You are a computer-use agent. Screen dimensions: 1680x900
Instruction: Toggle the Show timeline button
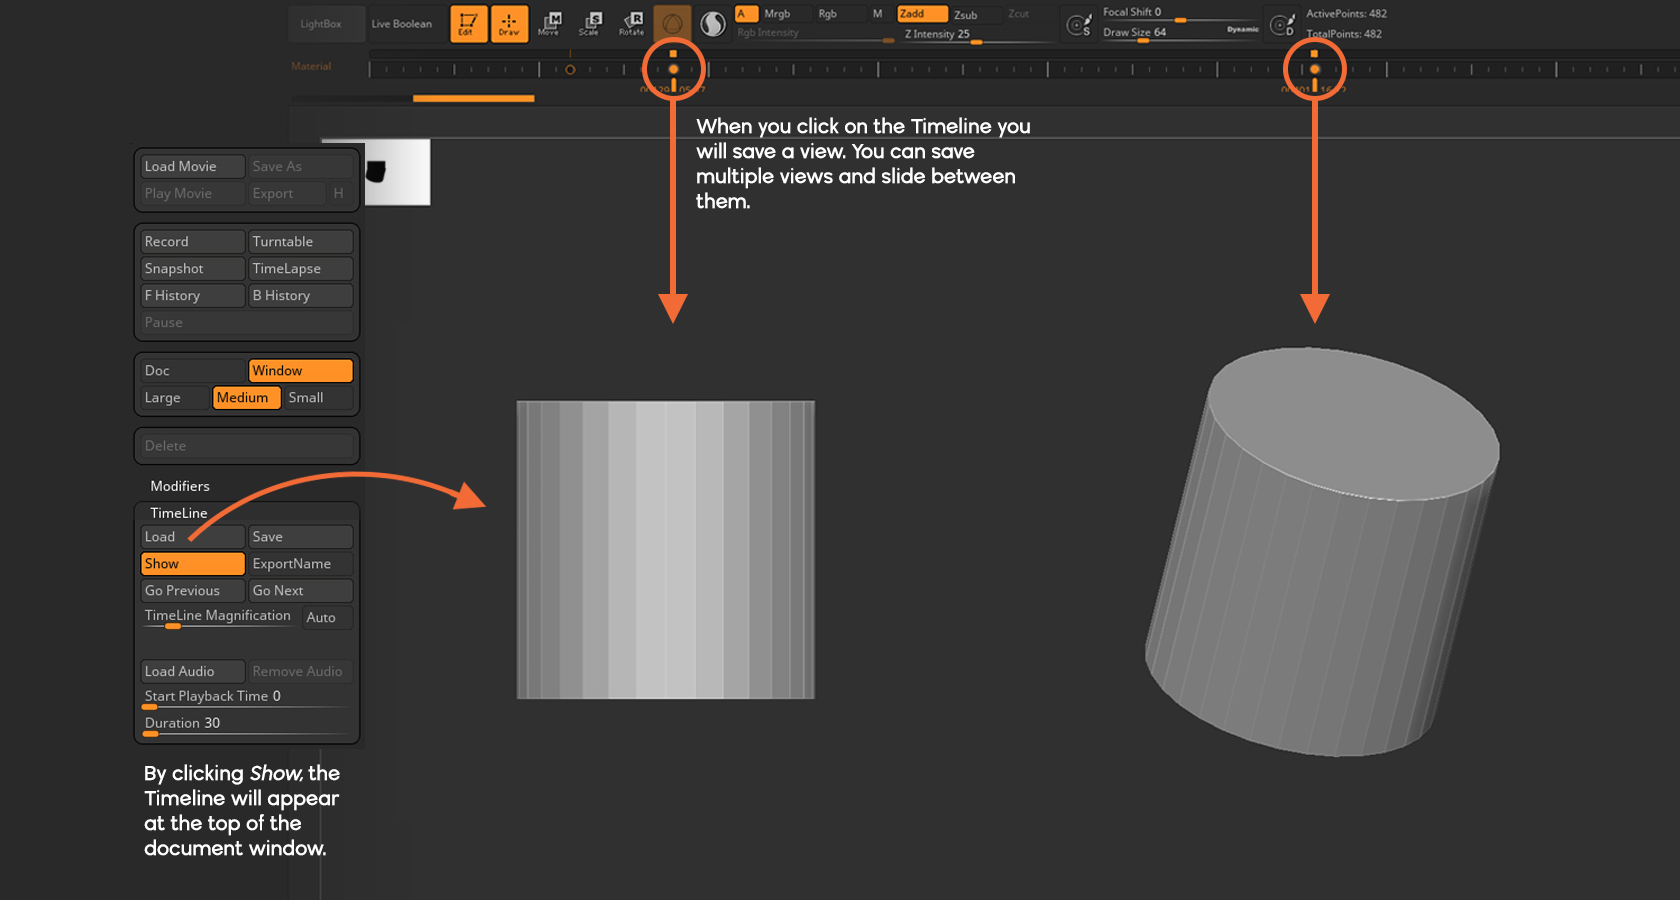point(192,564)
